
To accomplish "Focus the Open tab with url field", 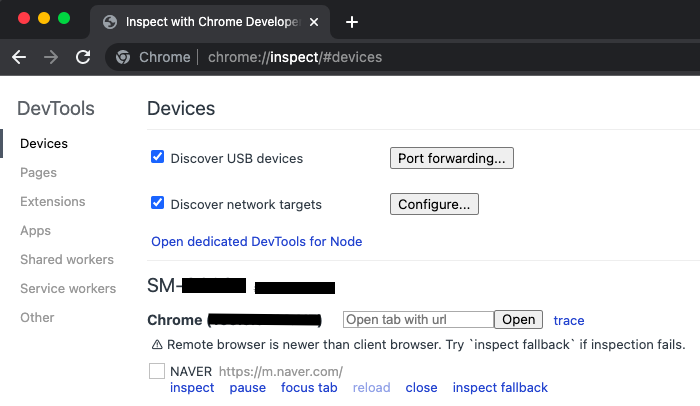I will click(418, 319).
